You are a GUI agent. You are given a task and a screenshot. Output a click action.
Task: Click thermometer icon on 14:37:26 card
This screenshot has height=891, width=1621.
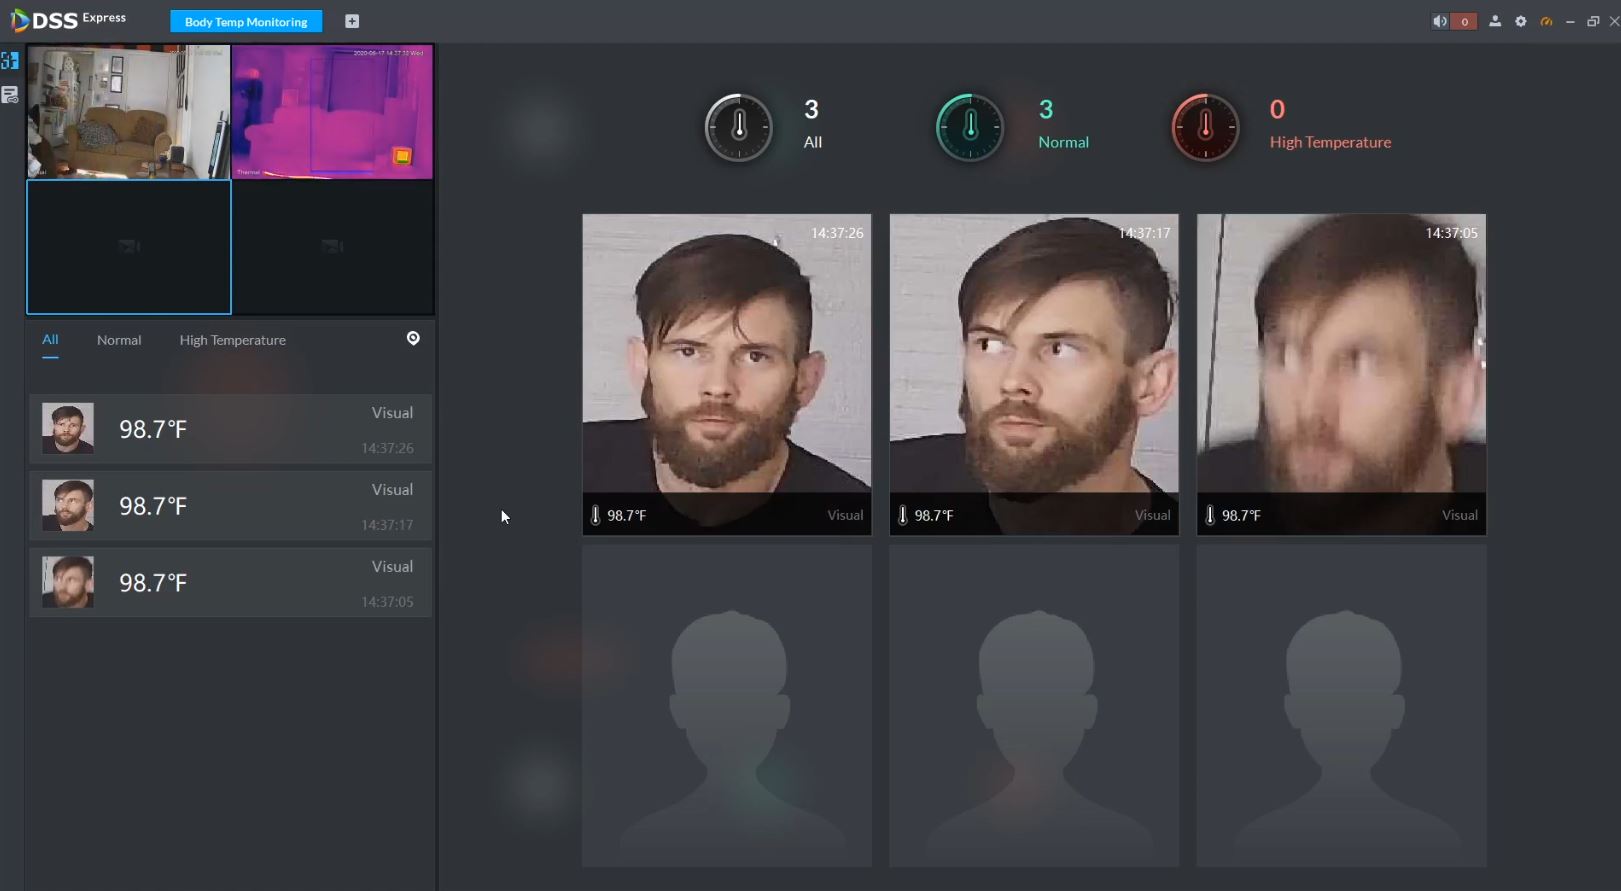596,515
